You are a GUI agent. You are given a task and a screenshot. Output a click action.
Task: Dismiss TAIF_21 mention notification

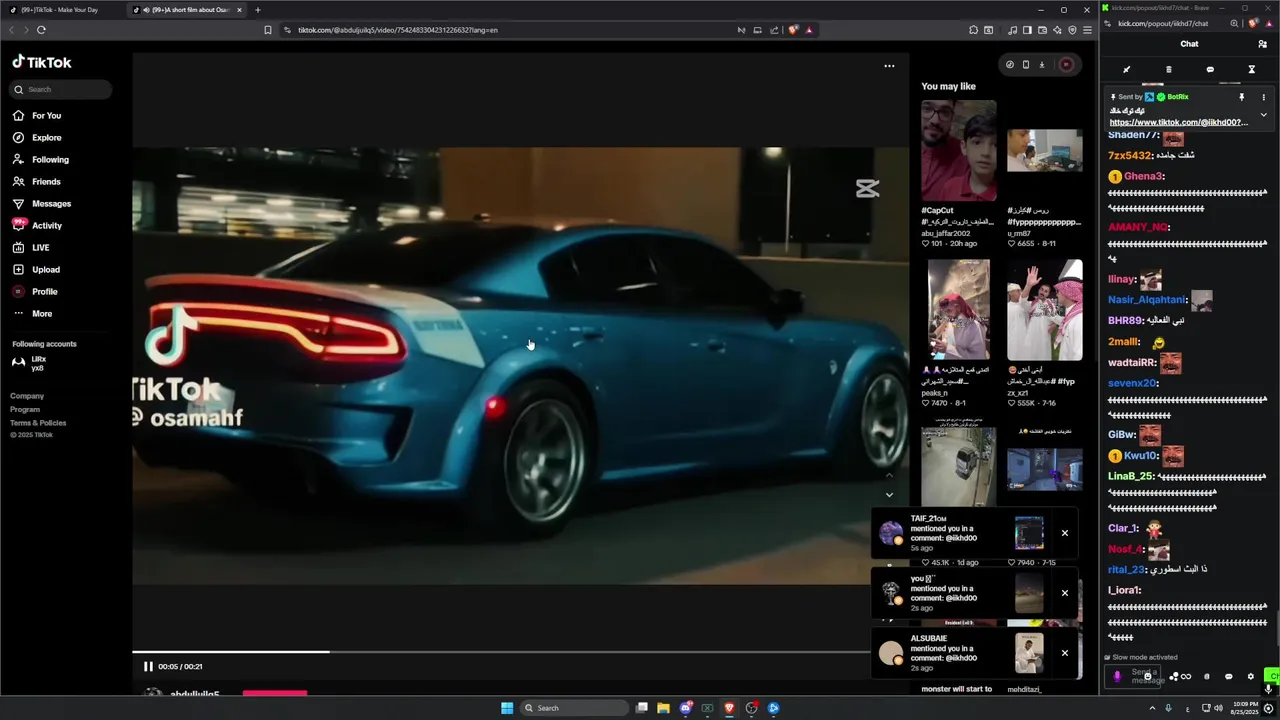point(1065,533)
